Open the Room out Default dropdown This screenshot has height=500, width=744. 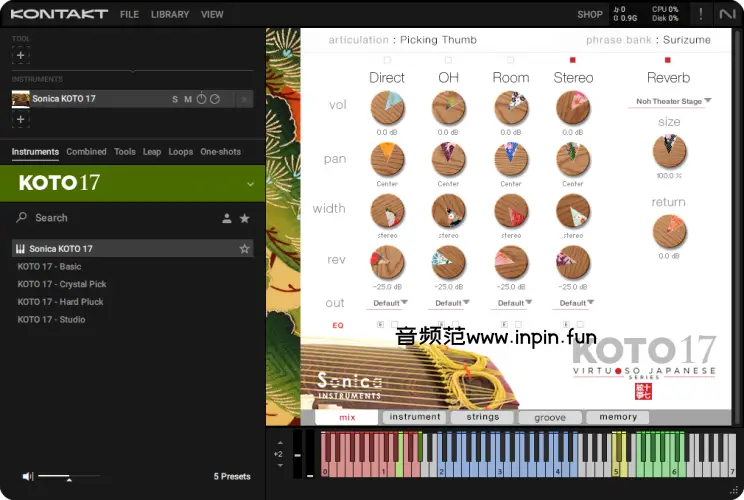tap(512, 303)
